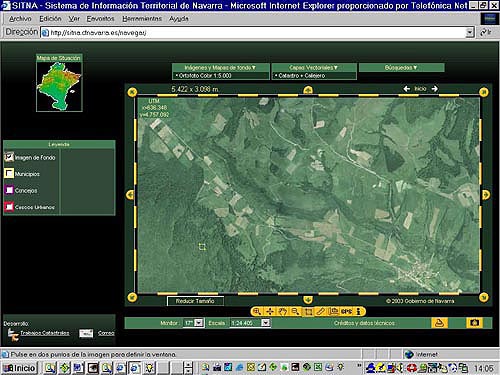Image resolution: width=500 pixels, height=375 pixels.
Task: Click the Mapa de Situación thumbnail
Action: [x=59, y=86]
